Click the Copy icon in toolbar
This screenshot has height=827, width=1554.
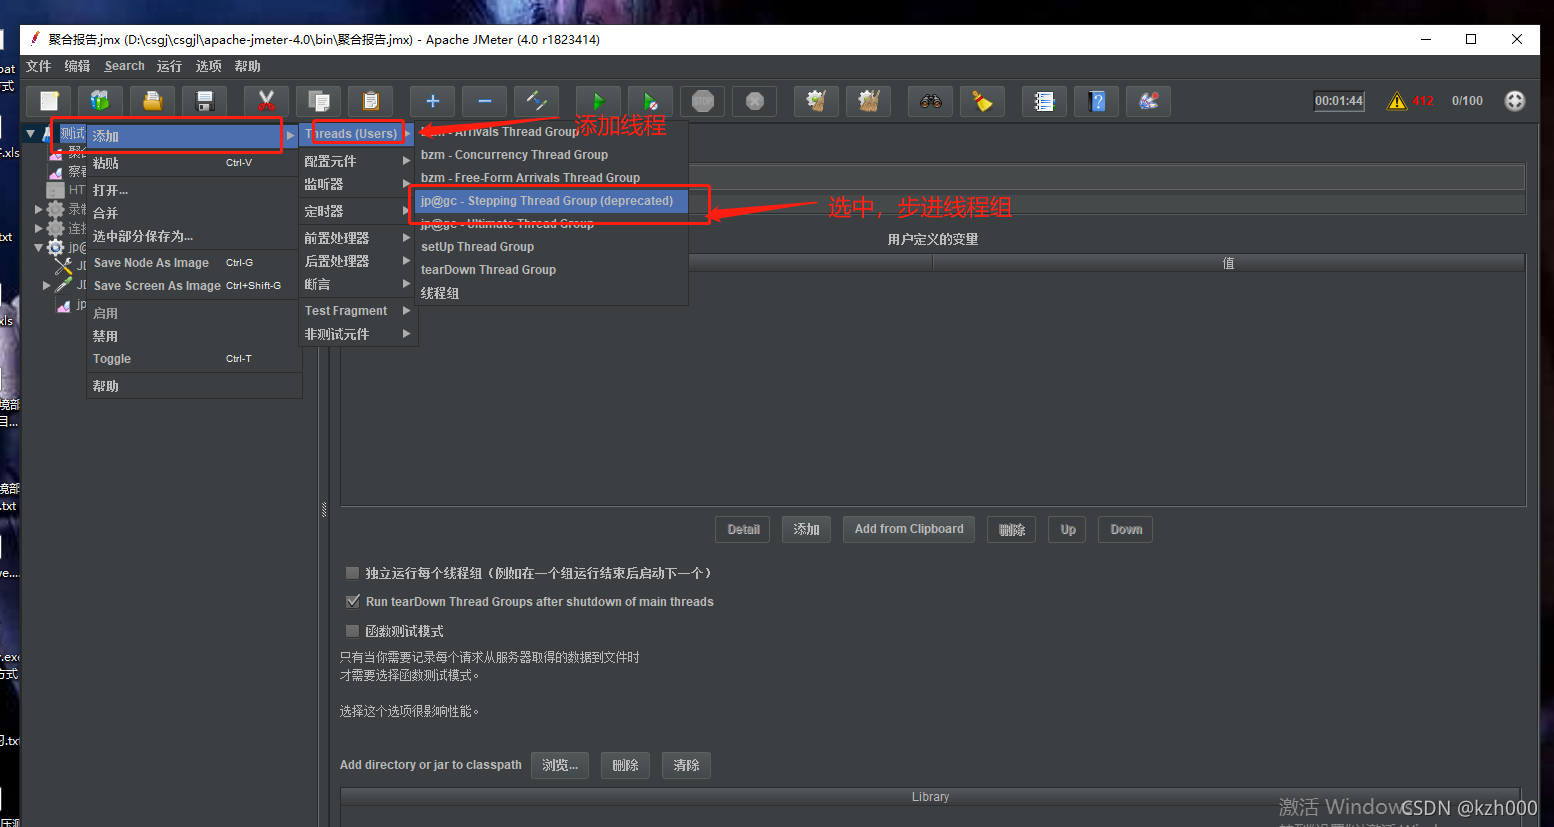coord(319,101)
